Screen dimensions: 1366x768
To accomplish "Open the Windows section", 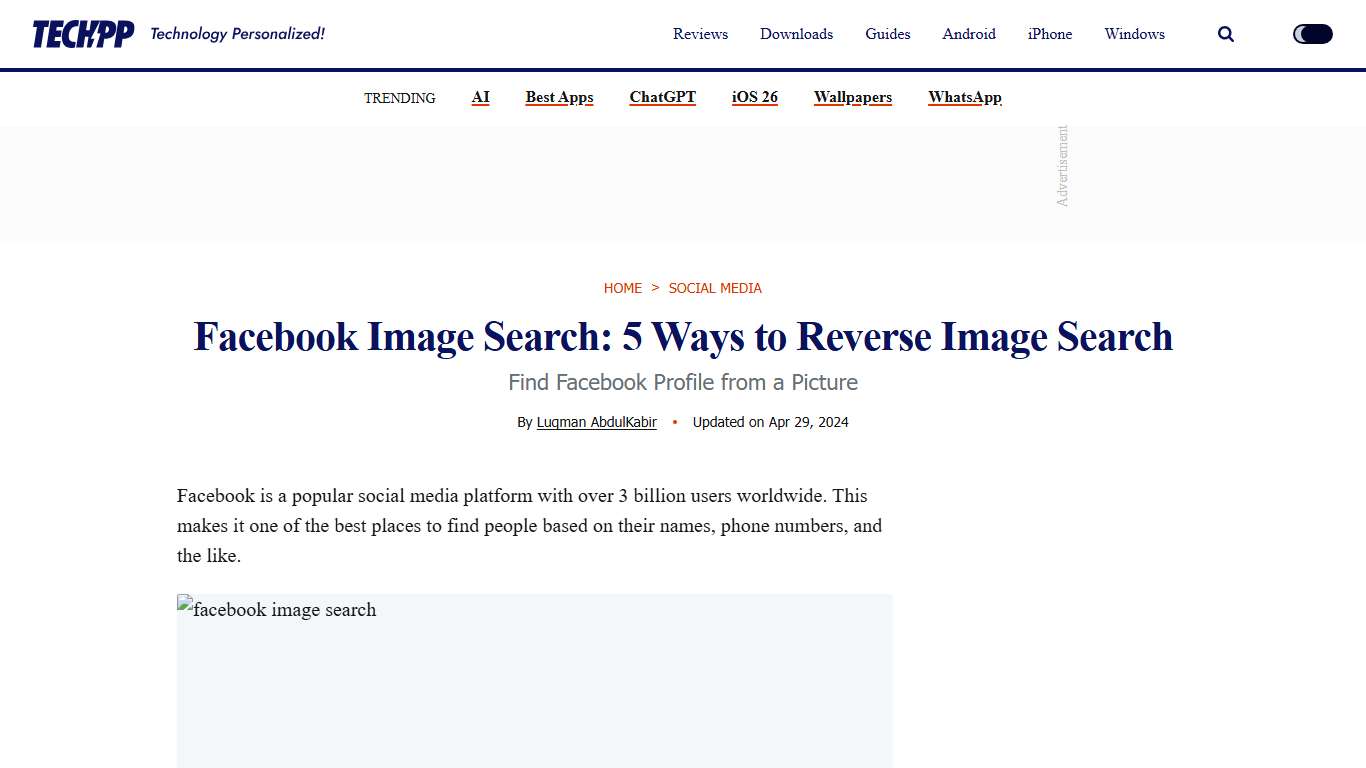I will [1134, 33].
